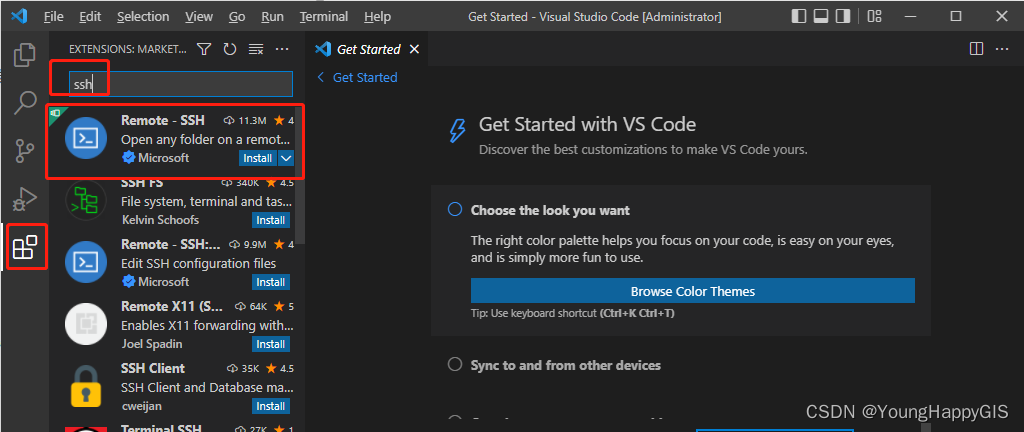Open the Source Control view
The image size is (1024, 432).
click(x=25, y=150)
